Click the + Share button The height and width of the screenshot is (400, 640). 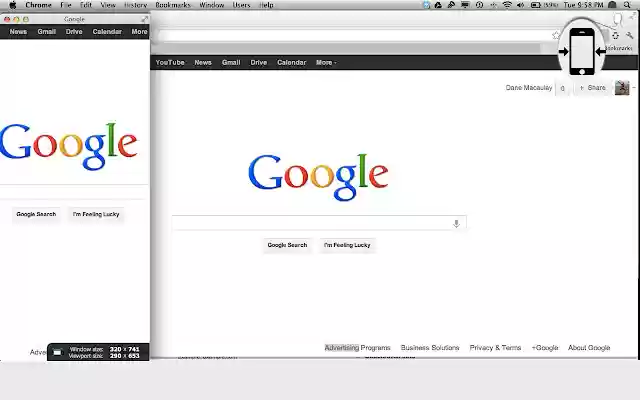click(593, 88)
